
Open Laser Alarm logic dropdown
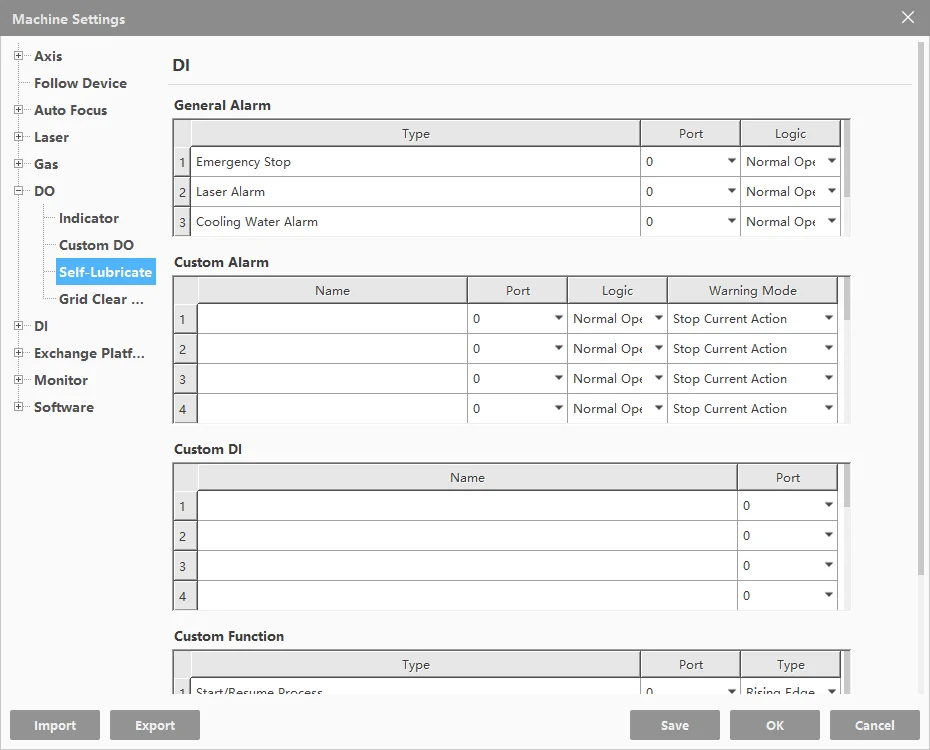831,192
